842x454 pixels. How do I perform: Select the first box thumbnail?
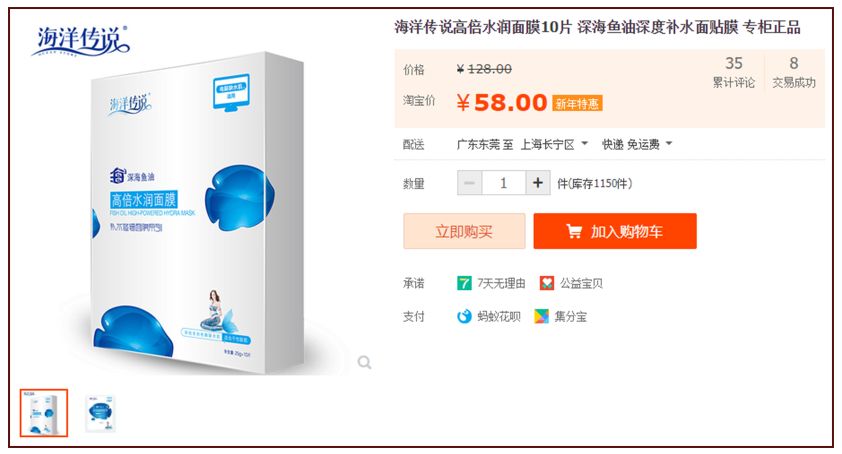point(44,413)
